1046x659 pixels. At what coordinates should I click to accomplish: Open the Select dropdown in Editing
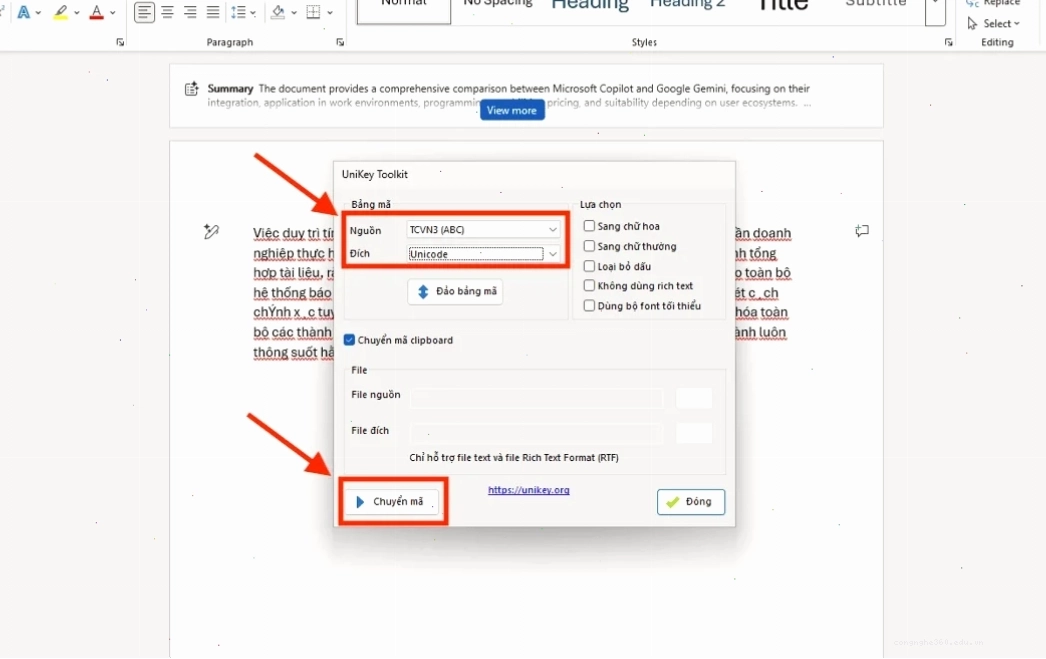pos(994,23)
